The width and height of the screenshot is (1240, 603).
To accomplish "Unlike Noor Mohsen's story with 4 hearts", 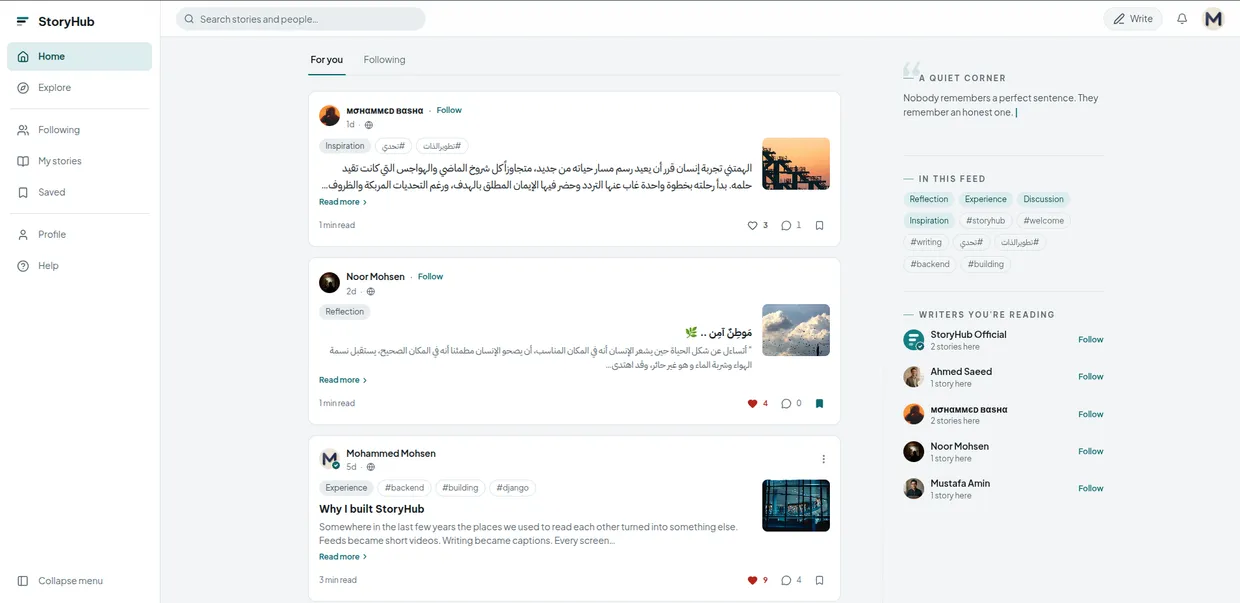I will [753, 404].
